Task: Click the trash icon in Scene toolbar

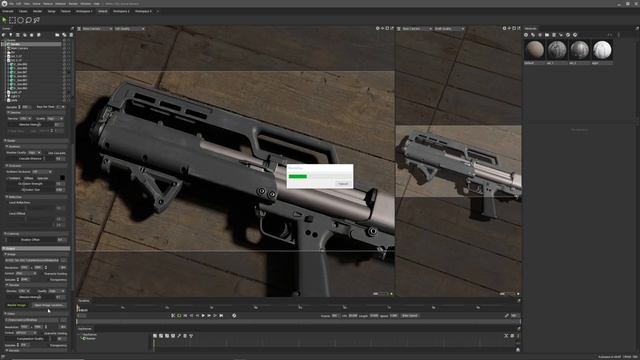Action: pyautogui.click(x=71, y=35)
